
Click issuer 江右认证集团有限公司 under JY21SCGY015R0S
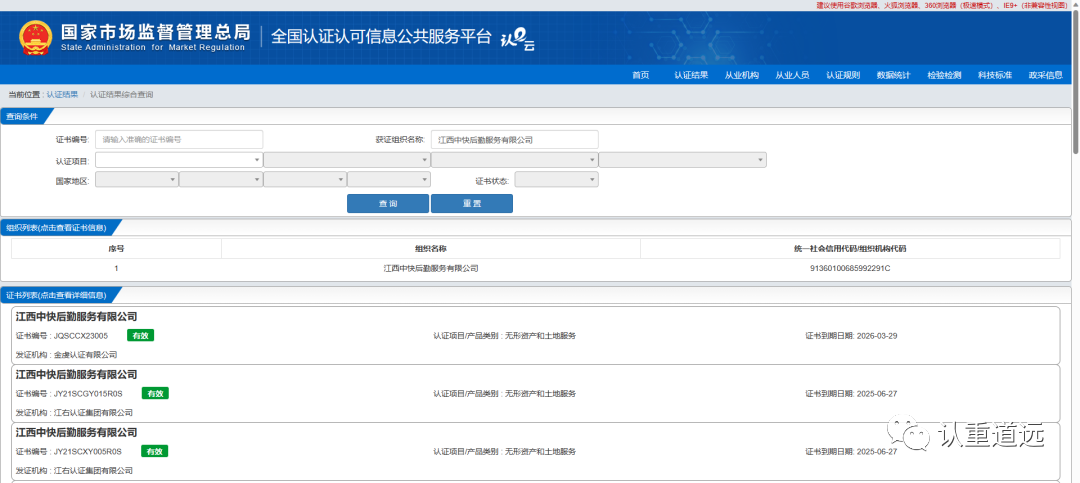click(x=94, y=413)
